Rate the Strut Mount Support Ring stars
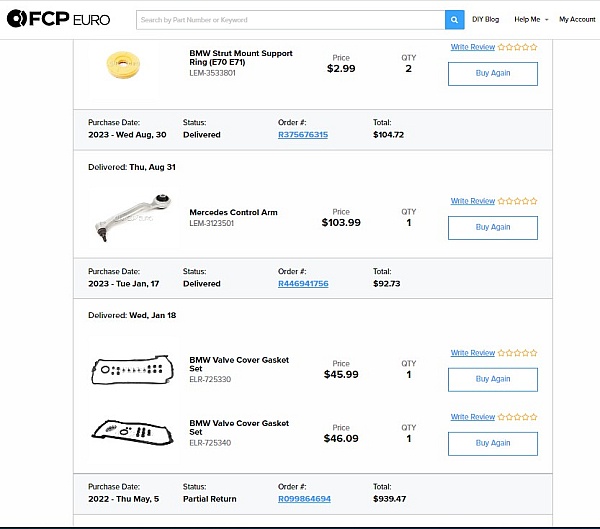The width and height of the screenshot is (600, 529). tap(517, 47)
